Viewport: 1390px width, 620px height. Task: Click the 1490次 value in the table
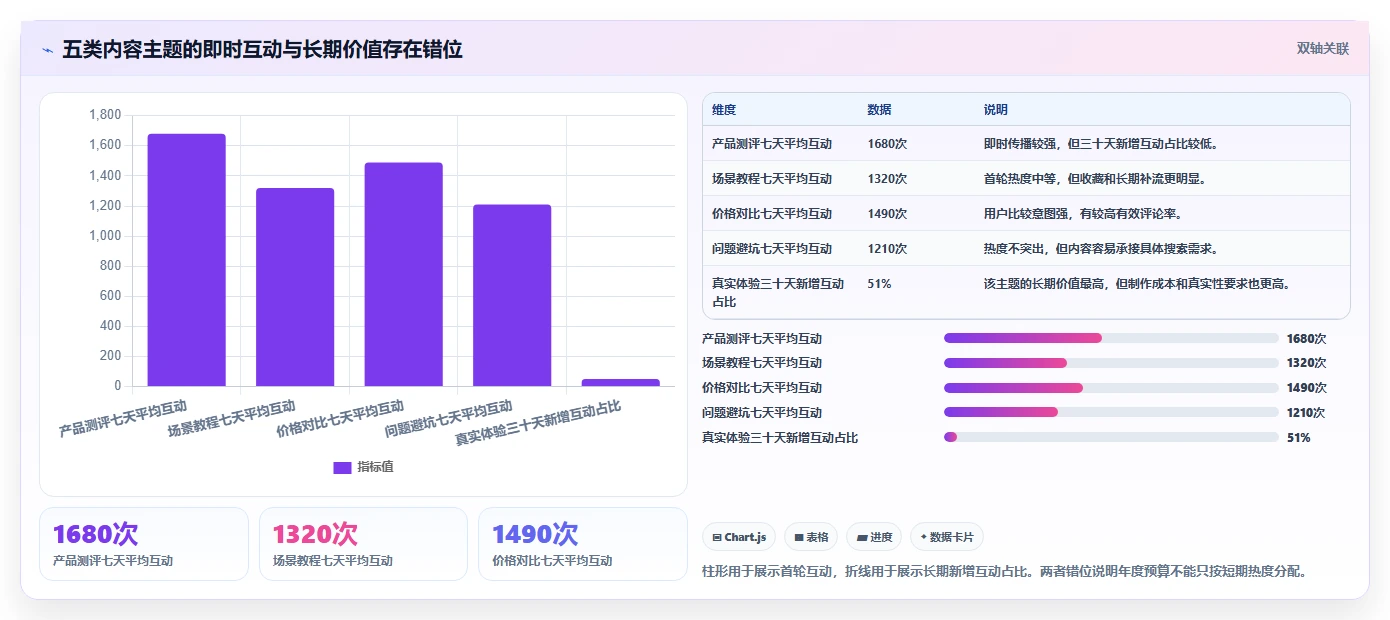(887, 214)
